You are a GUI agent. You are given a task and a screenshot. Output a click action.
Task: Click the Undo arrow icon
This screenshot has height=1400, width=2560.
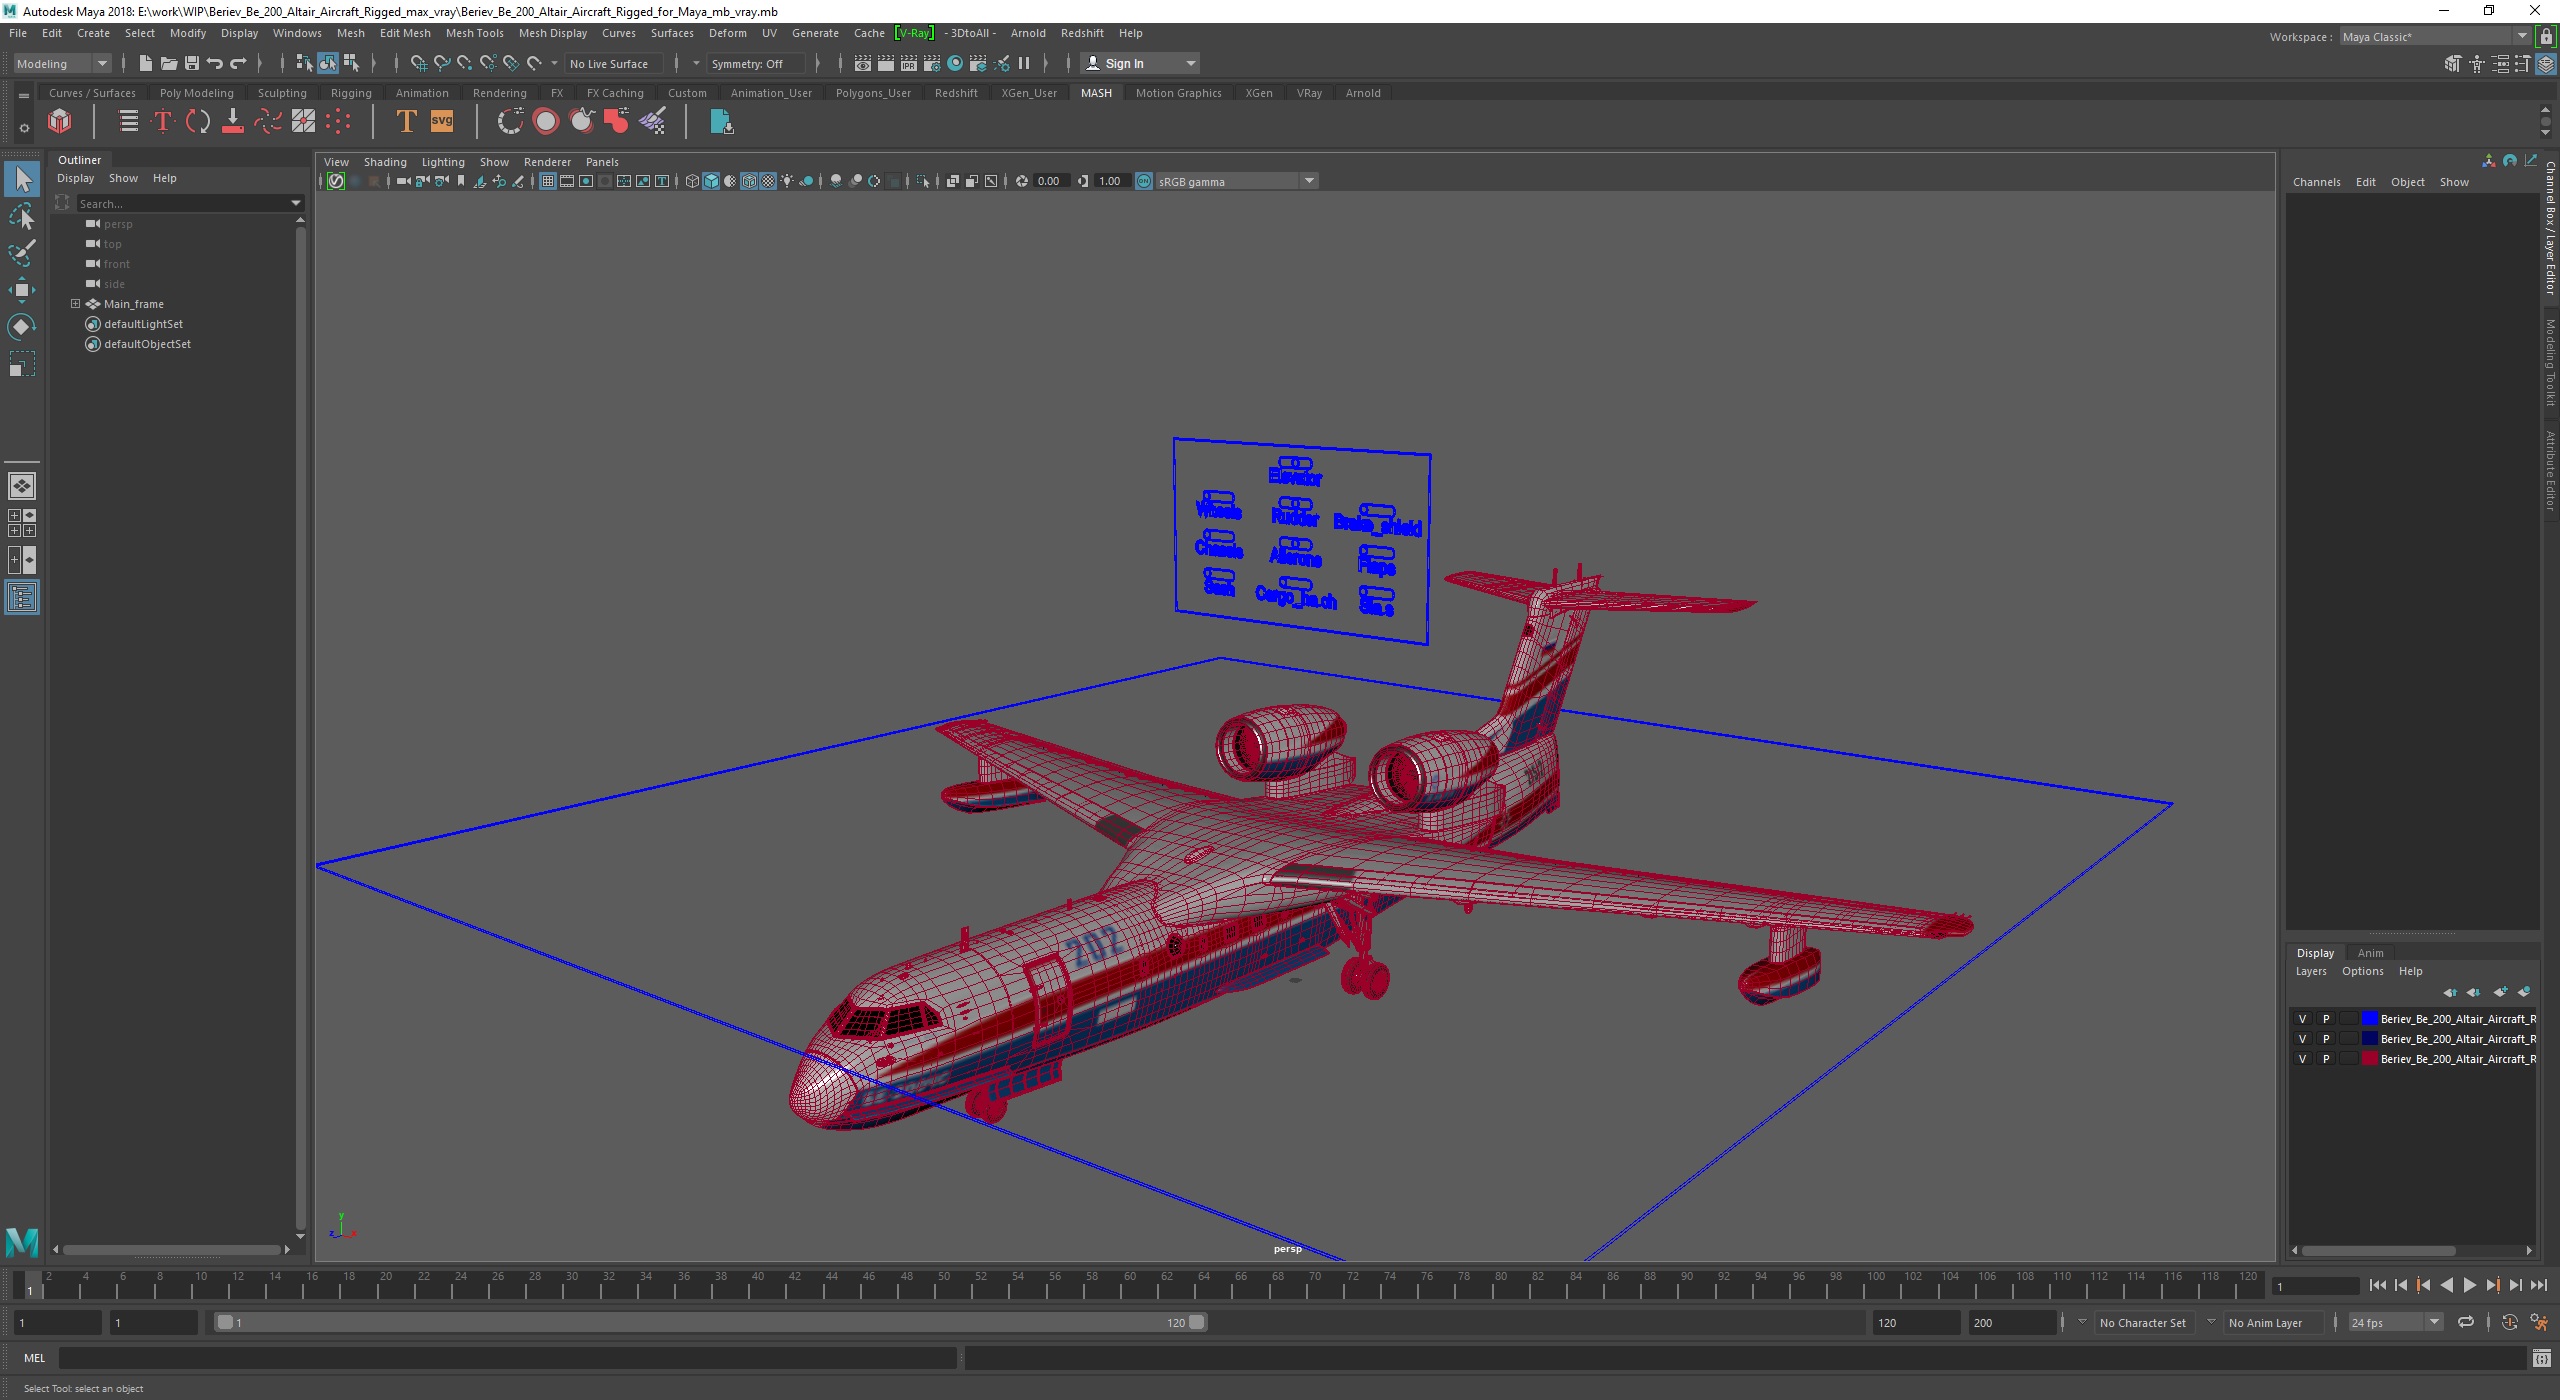(x=215, y=63)
